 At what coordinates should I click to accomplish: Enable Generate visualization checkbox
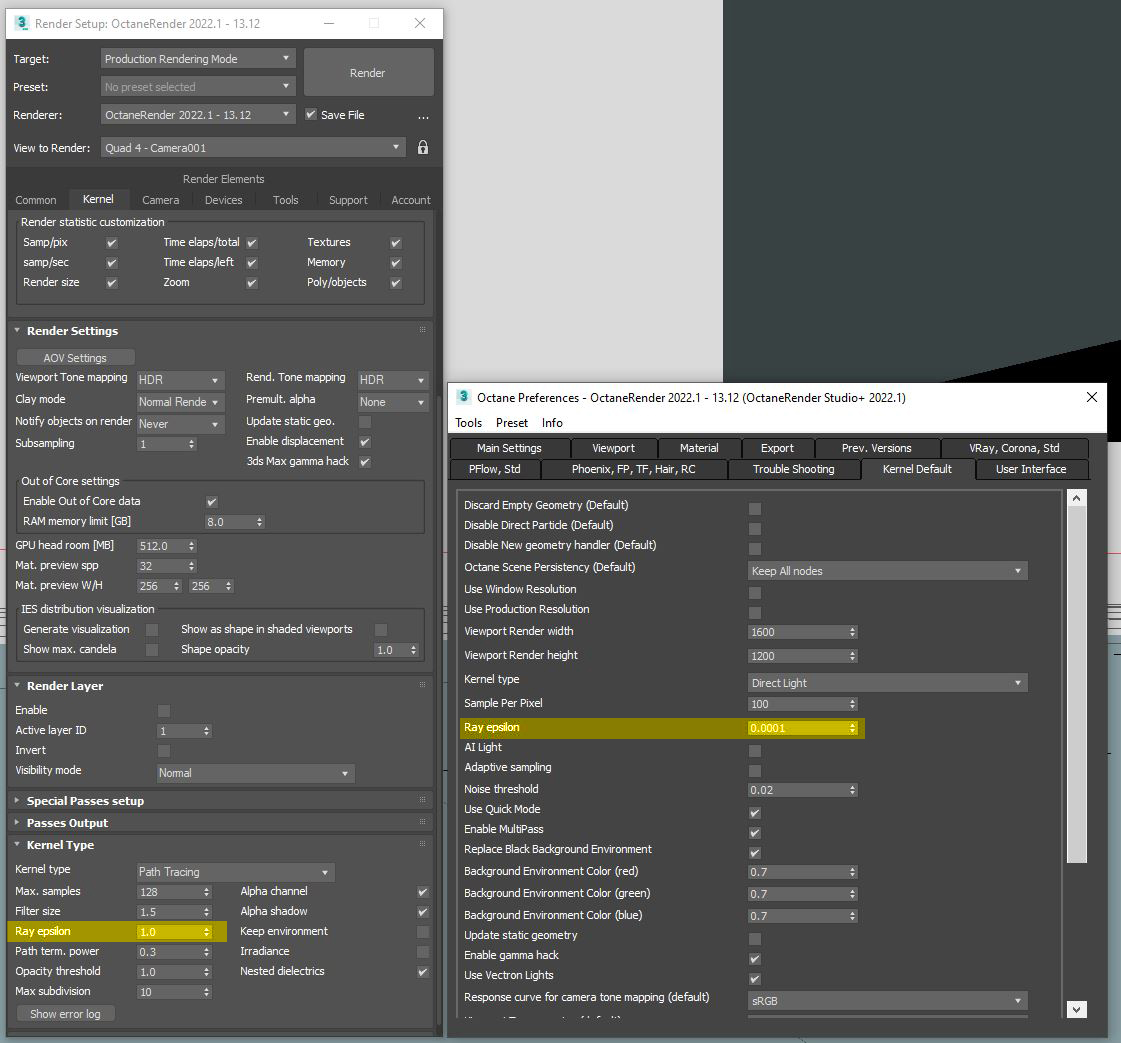(152, 630)
